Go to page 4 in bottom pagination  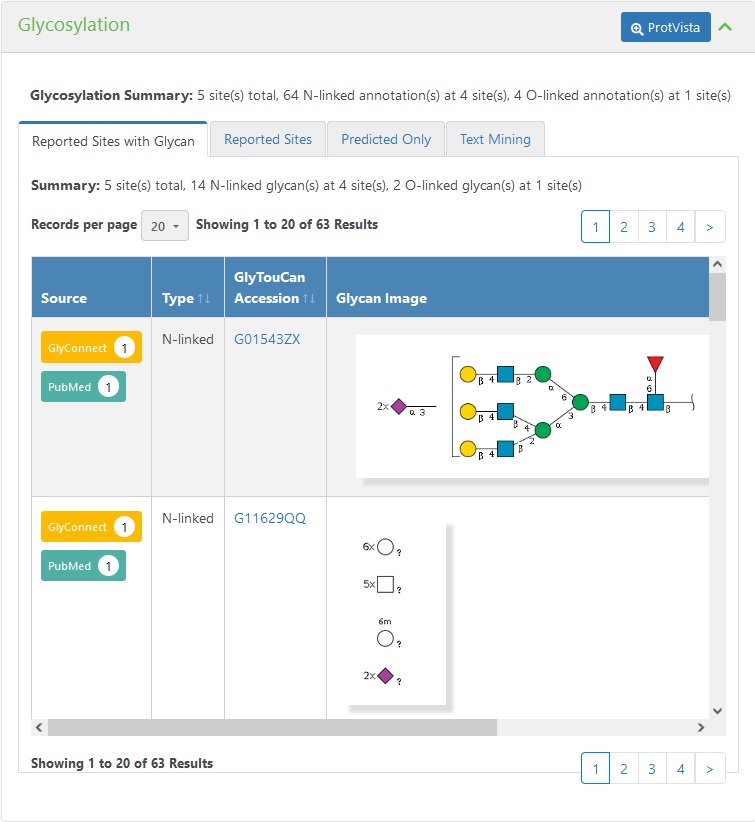pyautogui.click(x=680, y=769)
